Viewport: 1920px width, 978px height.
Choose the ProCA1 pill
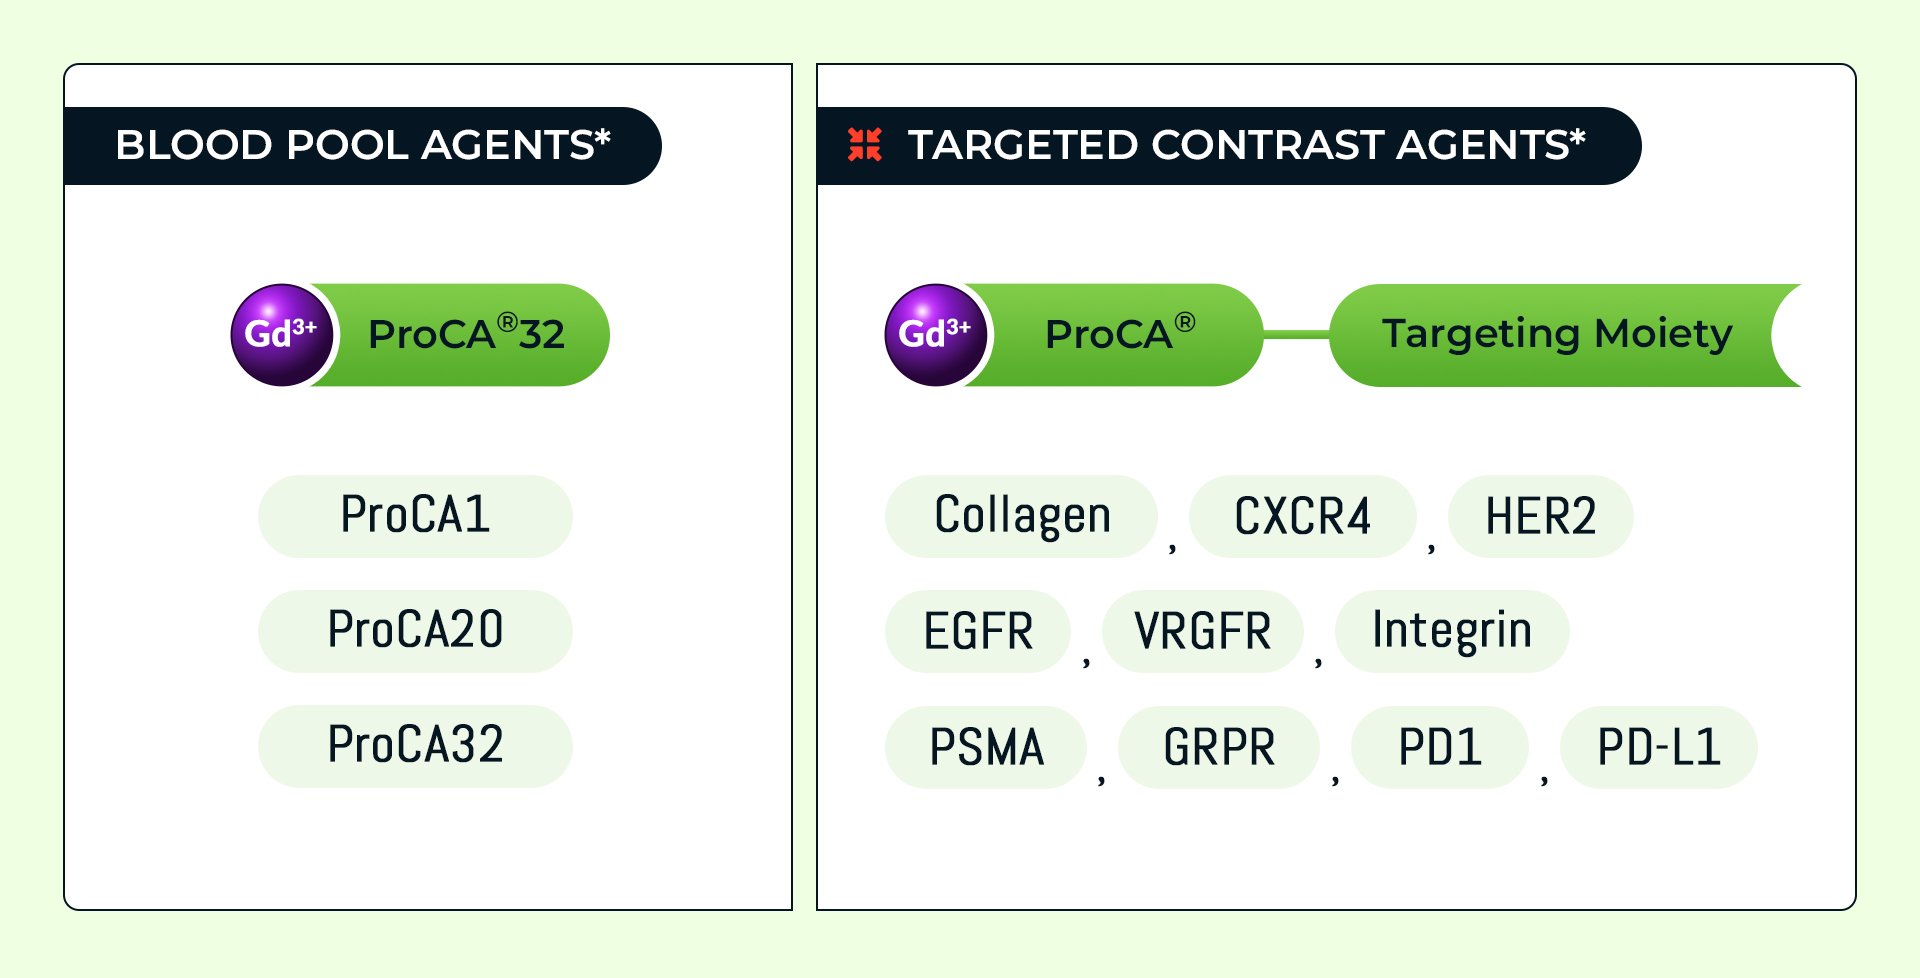tap(415, 516)
